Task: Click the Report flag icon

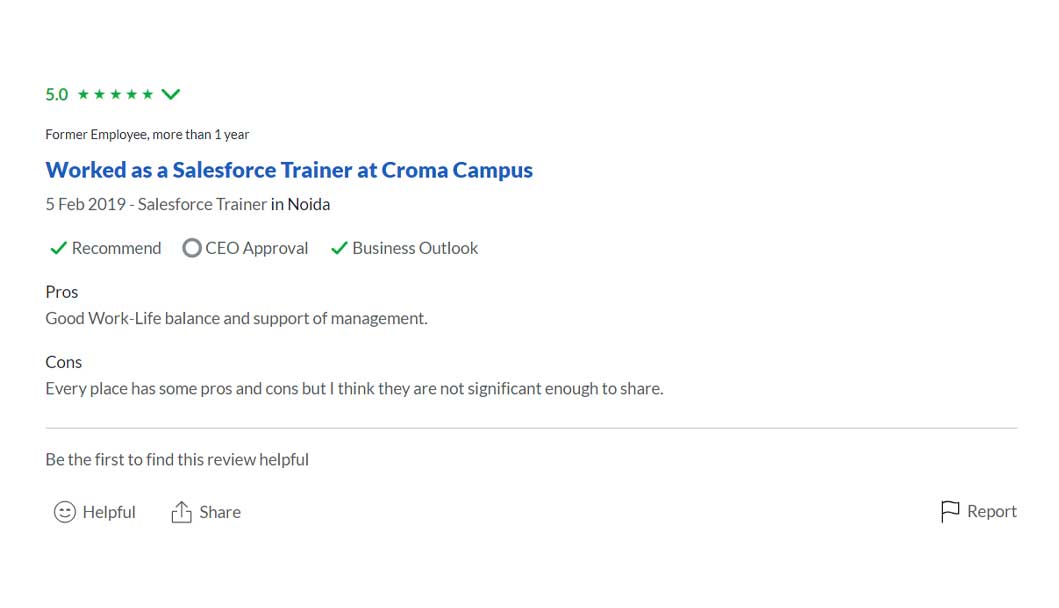Action: pos(950,512)
